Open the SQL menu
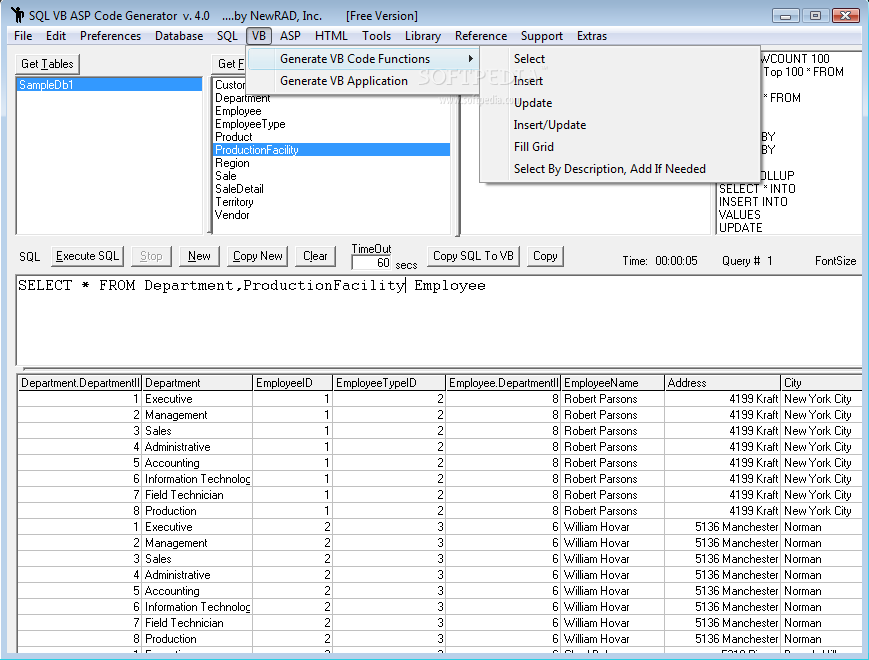 pos(227,36)
